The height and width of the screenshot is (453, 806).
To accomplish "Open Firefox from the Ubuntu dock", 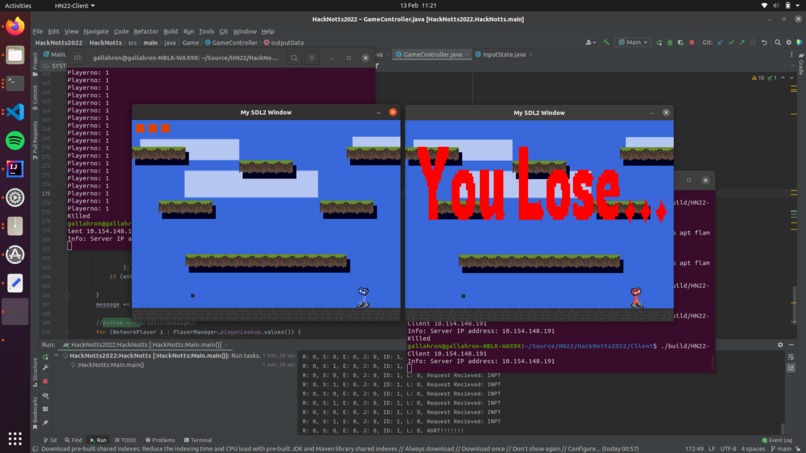I will (15, 26).
